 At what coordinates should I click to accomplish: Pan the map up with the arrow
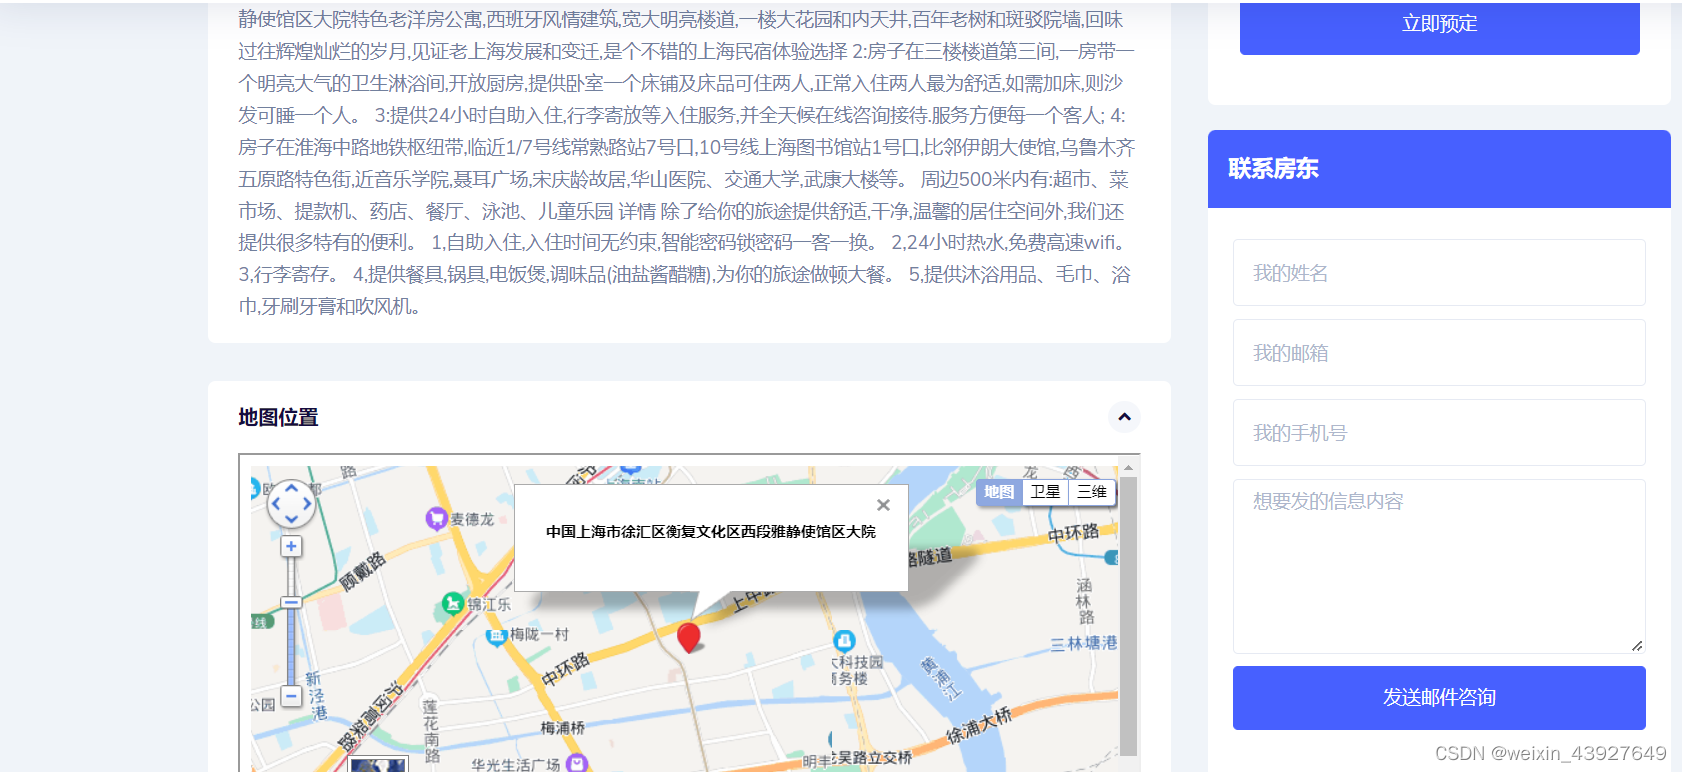click(x=291, y=488)
